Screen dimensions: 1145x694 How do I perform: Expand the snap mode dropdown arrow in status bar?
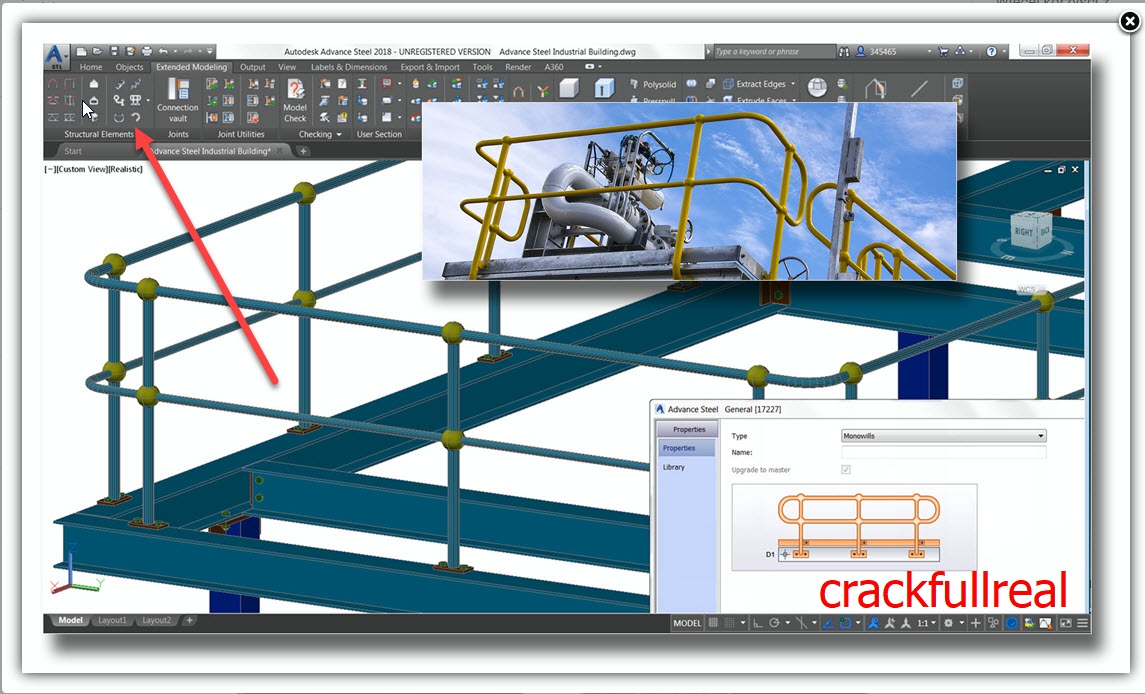point(743,623)
